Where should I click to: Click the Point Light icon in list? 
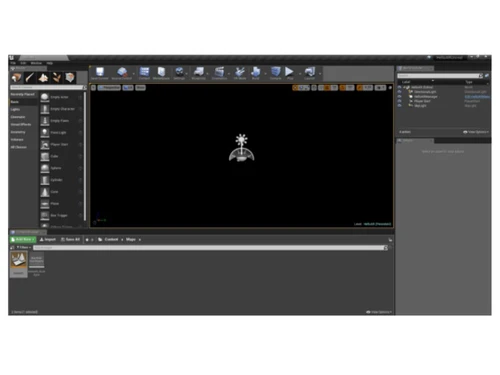[x=45, y=133]
